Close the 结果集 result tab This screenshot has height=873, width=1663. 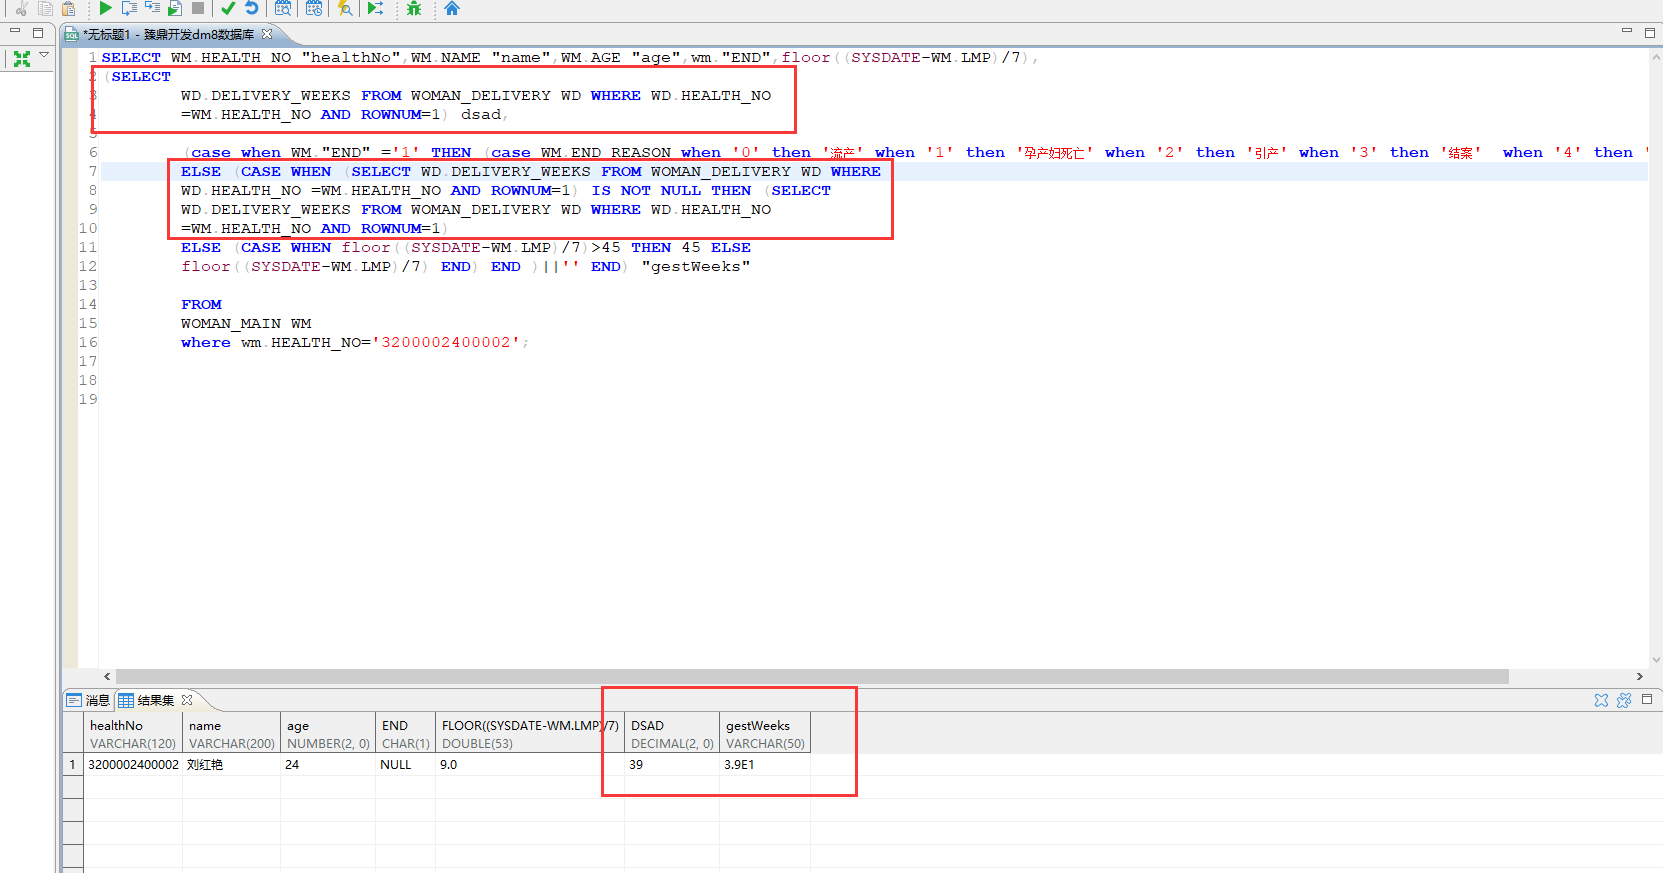click(x=187, y=700)
